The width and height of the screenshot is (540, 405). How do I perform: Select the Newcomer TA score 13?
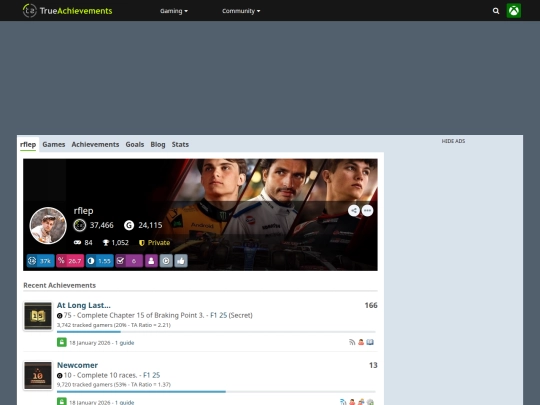tap(373, 365)
